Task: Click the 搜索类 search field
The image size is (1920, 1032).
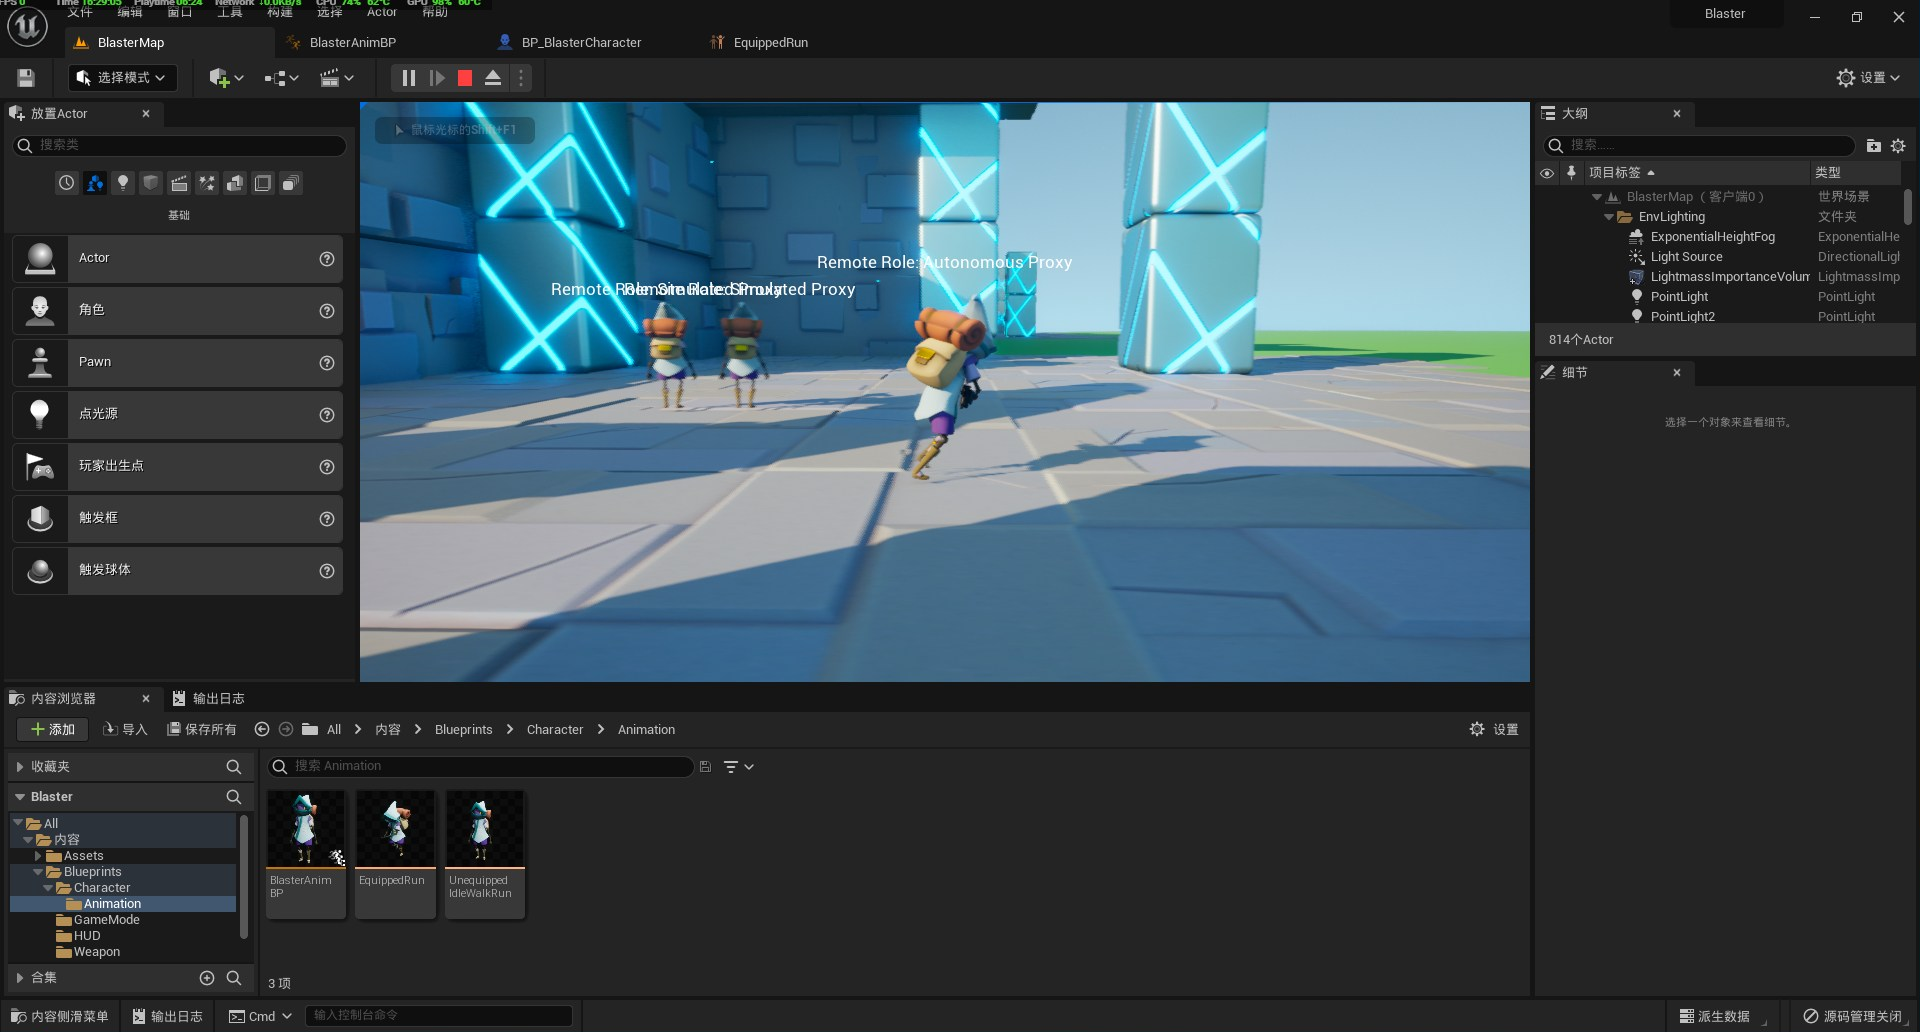Action: click(x=180, y=146)
